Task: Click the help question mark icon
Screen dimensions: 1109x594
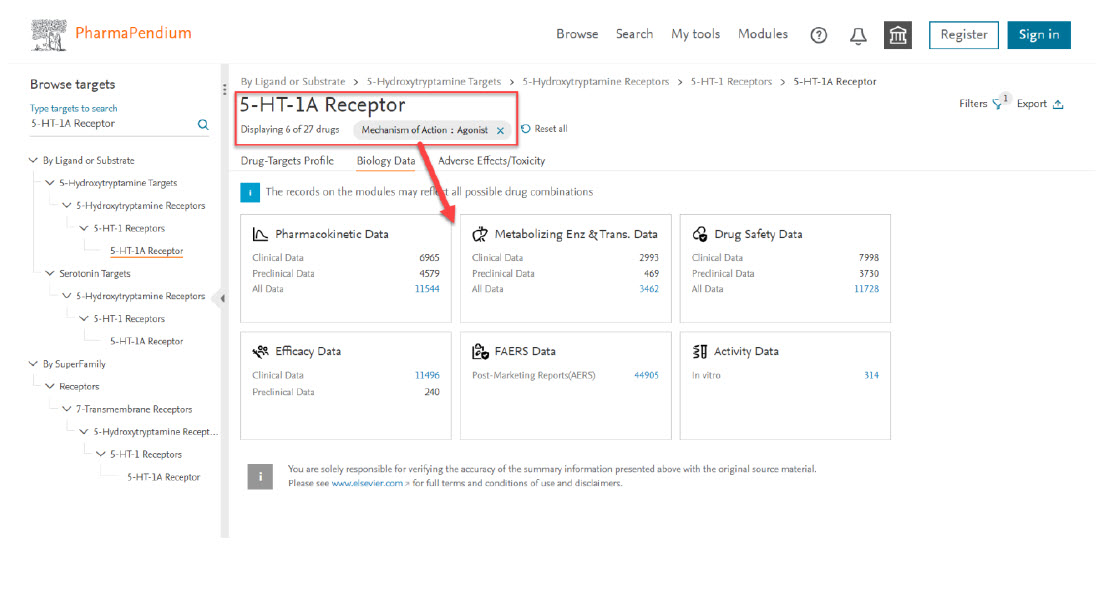Action: click(818, 35)
